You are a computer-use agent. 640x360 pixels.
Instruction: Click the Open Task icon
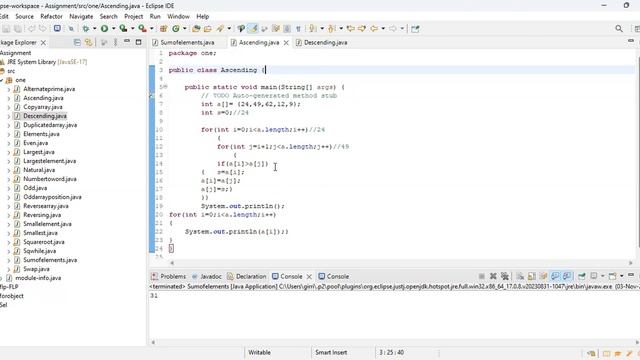coord(208,29)
